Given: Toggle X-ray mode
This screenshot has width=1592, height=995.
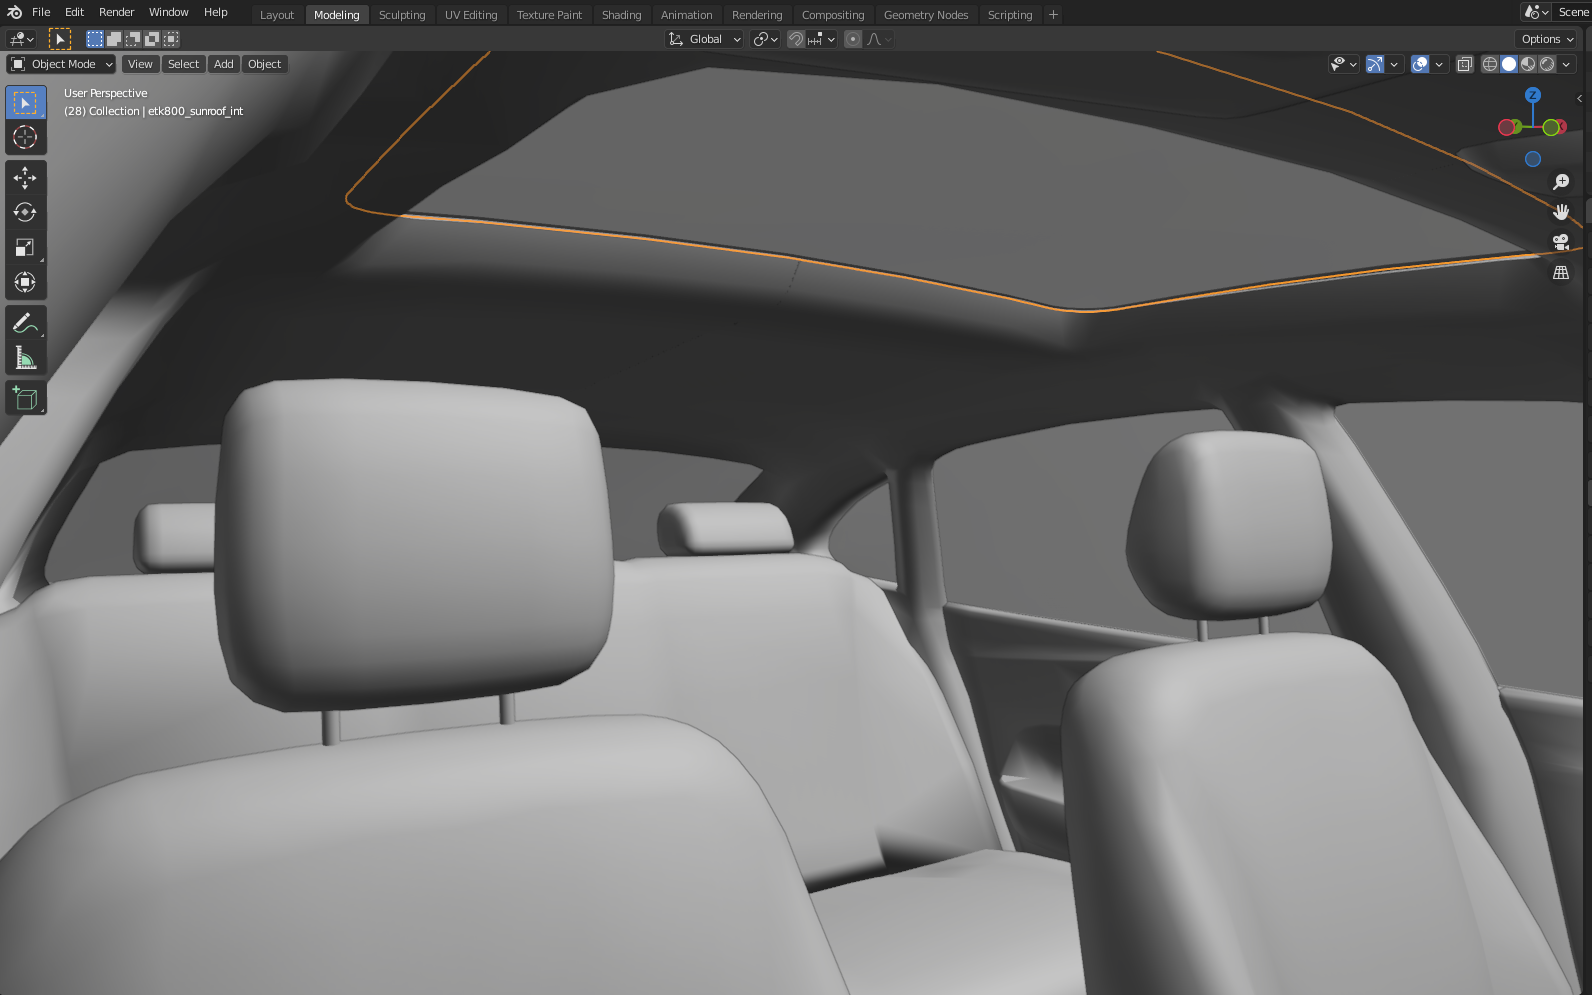Looking at the screenshot, I should [1465, 64].
